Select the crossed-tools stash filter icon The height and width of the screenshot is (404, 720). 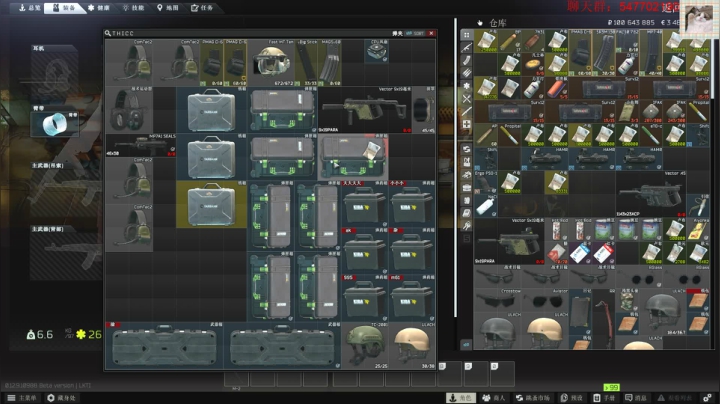467,98
